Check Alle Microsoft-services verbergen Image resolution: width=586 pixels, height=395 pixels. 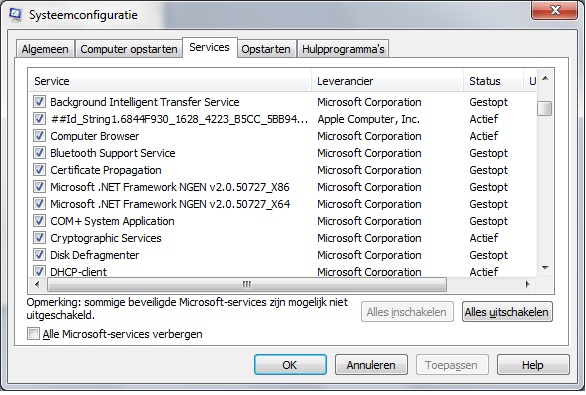(x=33, y=333)
